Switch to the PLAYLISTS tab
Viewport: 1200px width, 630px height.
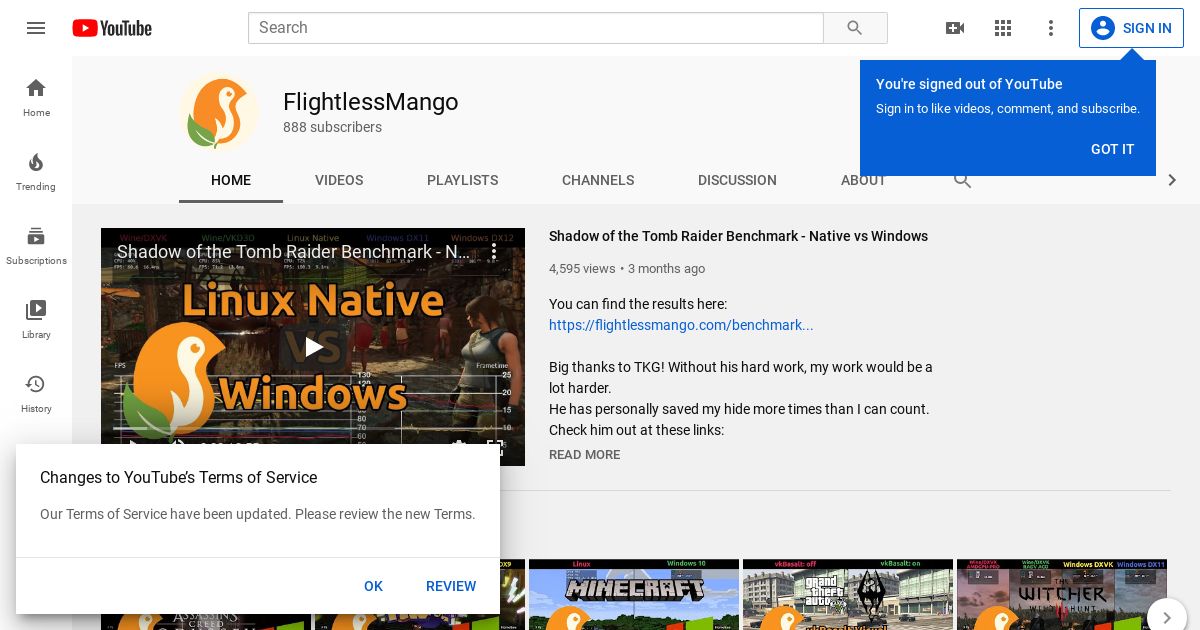[x=462, y=180]
